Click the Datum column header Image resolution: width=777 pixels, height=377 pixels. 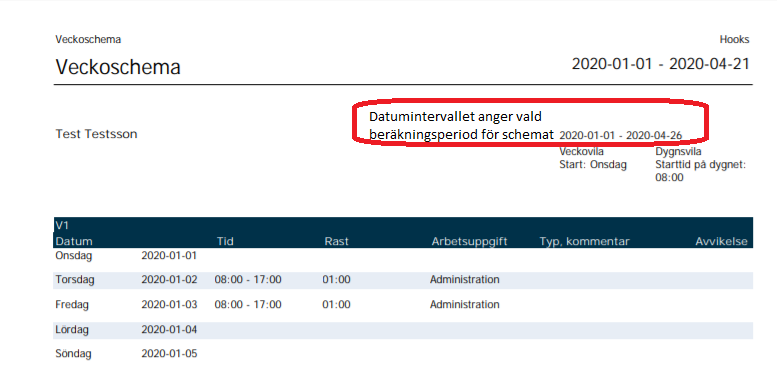[74, 241]
